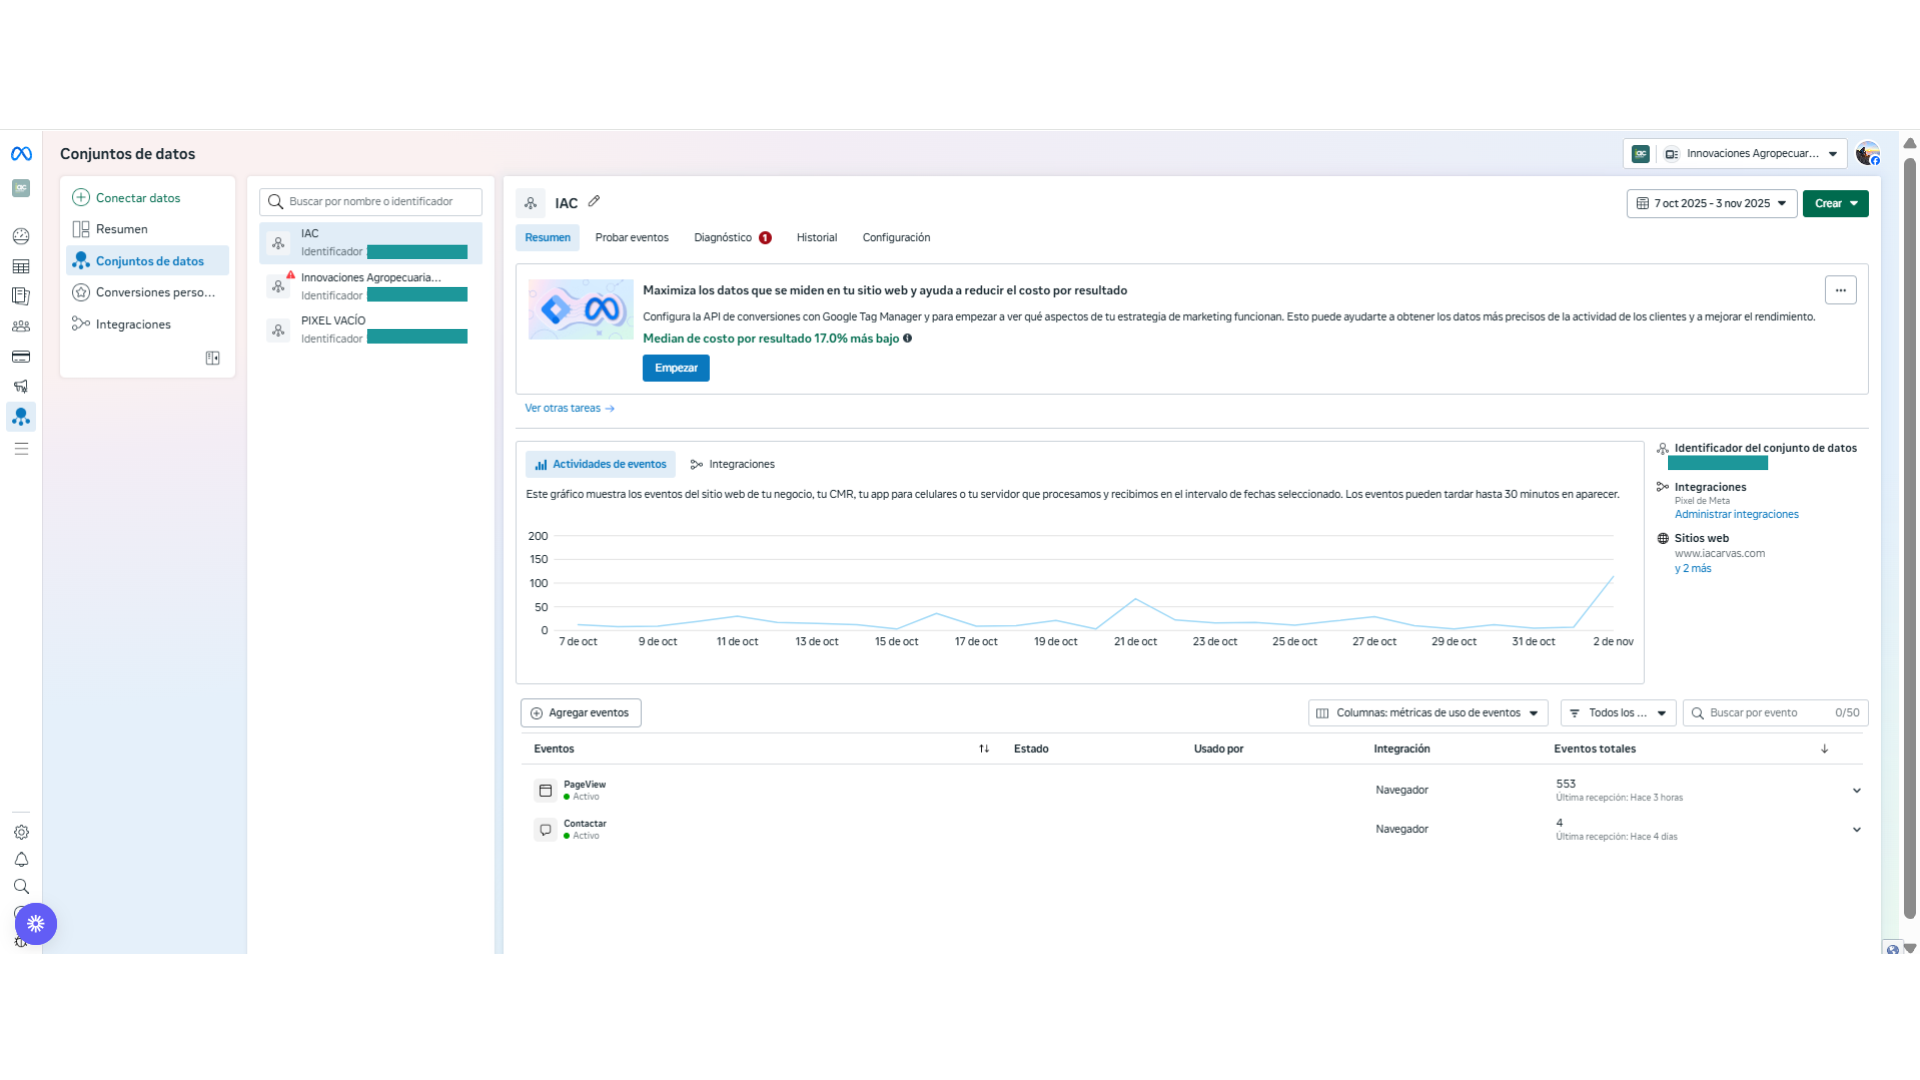Open the three-dot menu on recommendation card
Image resolution: width=1920 pixels, height=1080 pixels.
tap(1840, 290)
